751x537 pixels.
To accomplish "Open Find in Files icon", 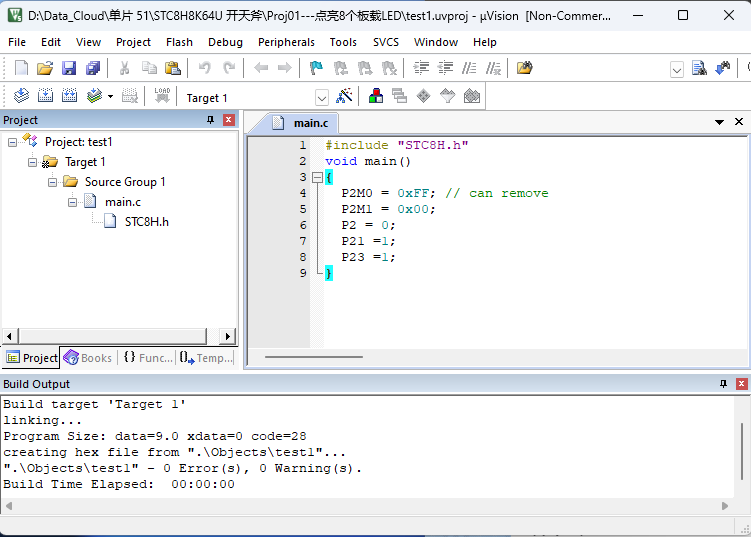I will (524, 68).
